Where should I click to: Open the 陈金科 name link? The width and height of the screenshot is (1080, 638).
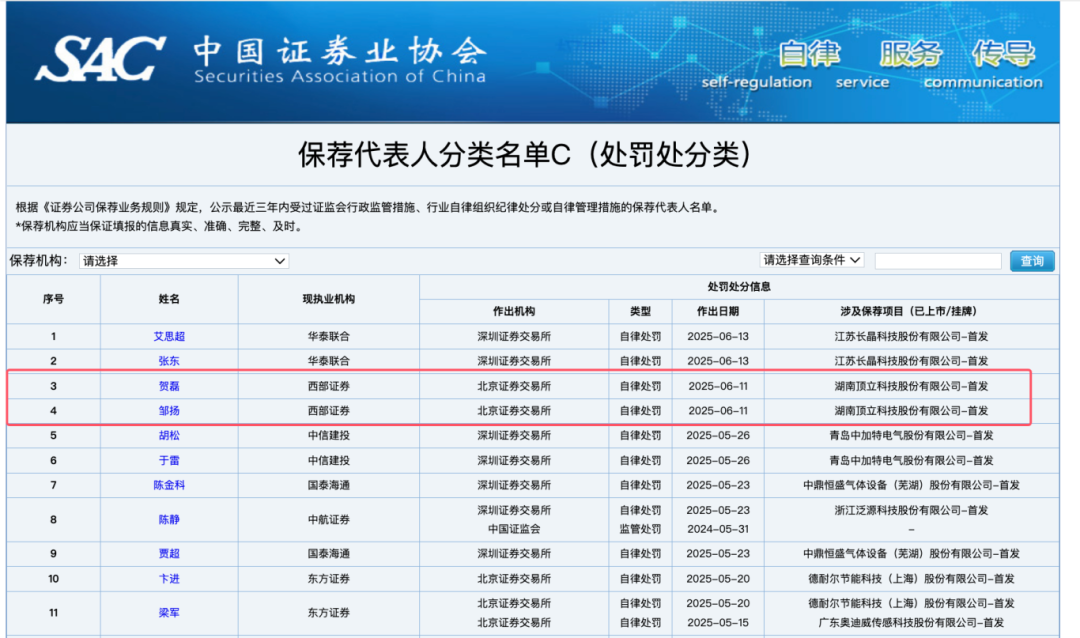[169, 485]
